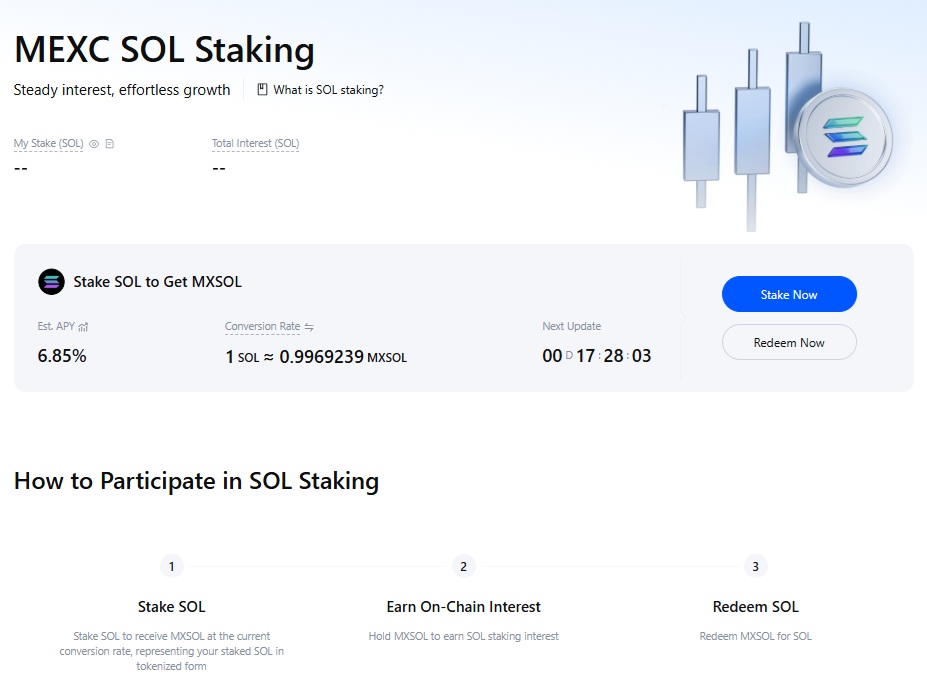Click the book icon beside What is SOL staking
Viewport: 927px width, 676px height.
coord(262,89)
